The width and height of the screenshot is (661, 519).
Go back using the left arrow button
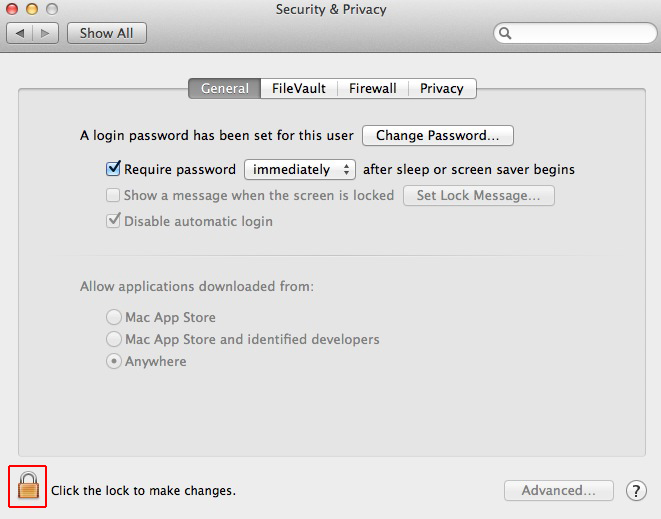[x=20, y=33]
